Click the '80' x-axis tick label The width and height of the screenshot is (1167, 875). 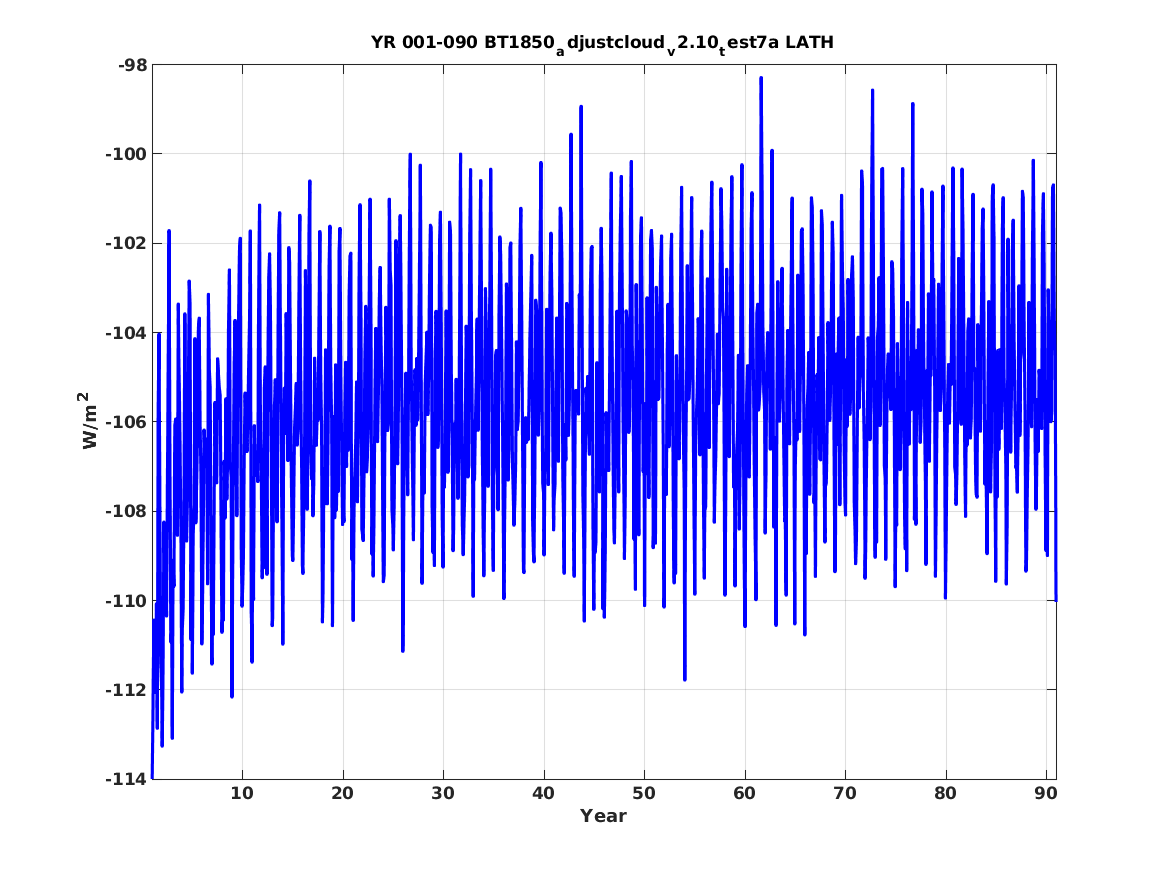coord(945,794)
